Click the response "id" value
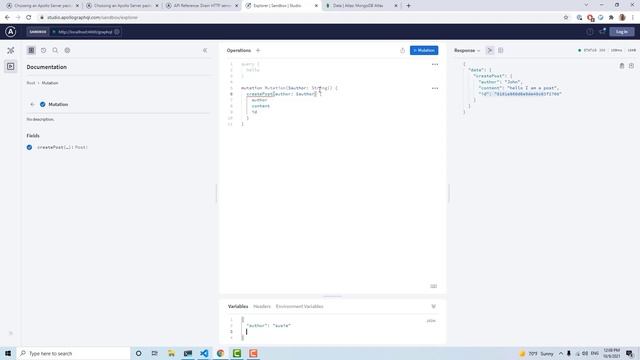The image size is (640, 360). pos(528,94)
